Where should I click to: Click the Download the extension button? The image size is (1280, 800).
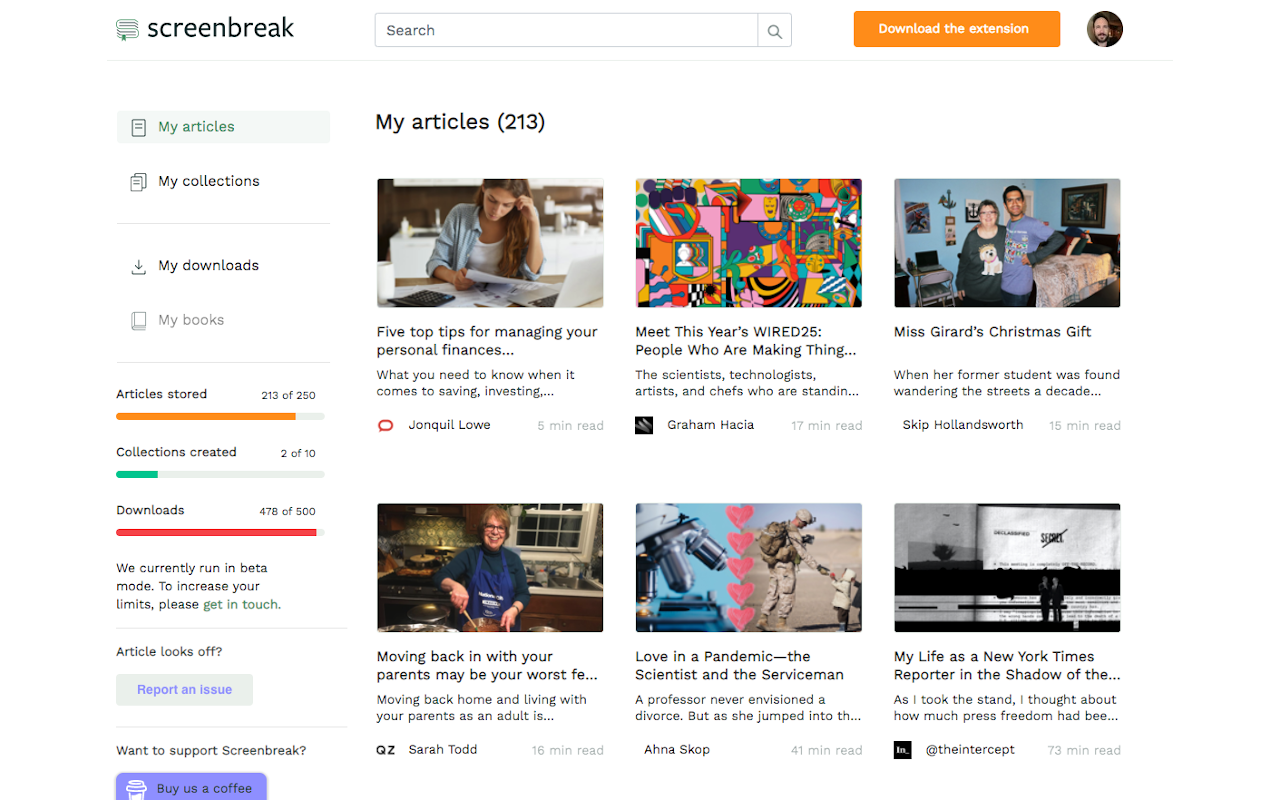(956, 29)
